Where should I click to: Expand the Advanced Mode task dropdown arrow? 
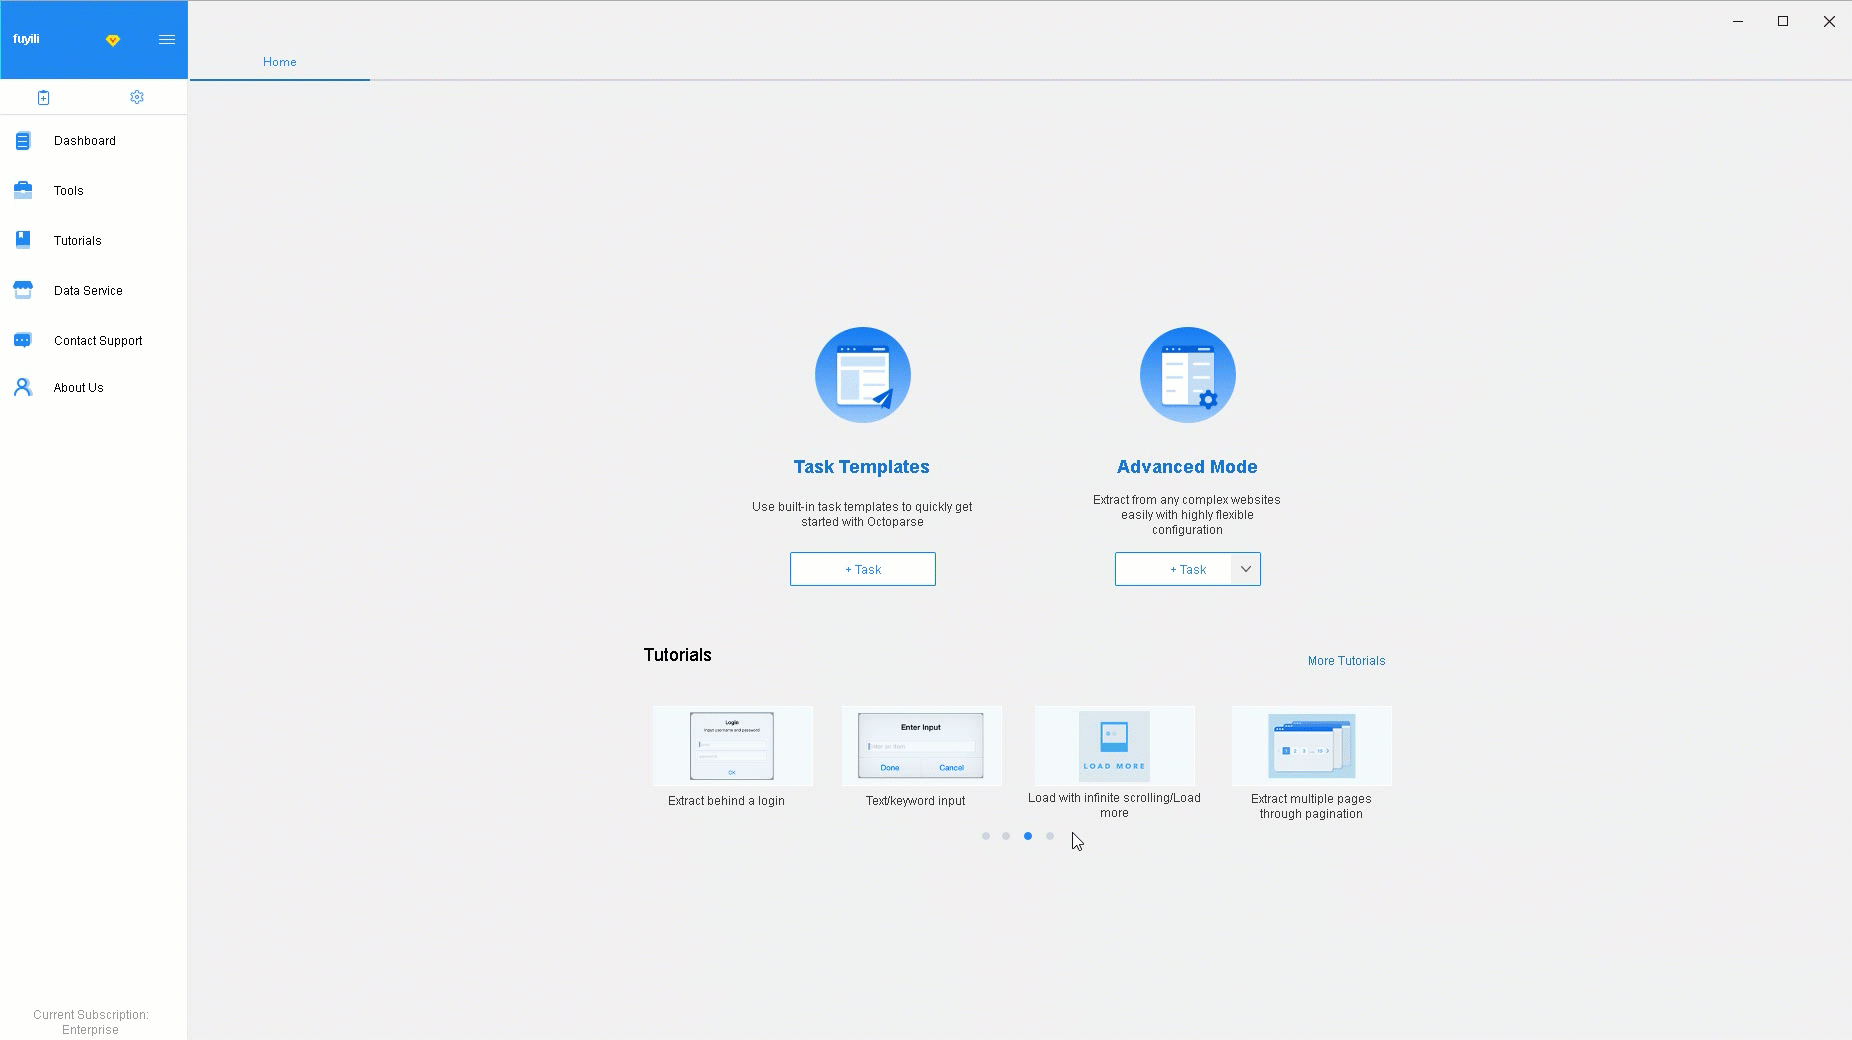(1246, 569)
